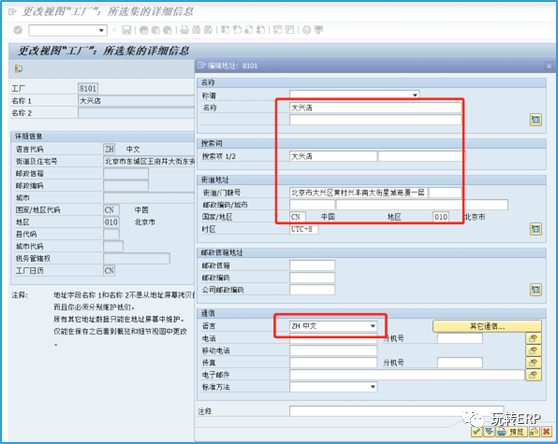
Task: Click the Help question mark icon
Action: tap(307, 30)
